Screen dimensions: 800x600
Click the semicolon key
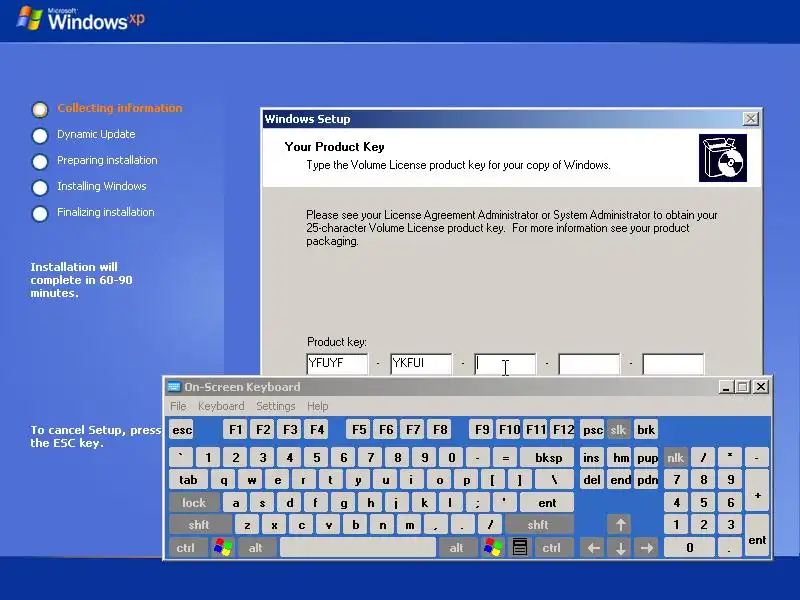click(478, 503)
